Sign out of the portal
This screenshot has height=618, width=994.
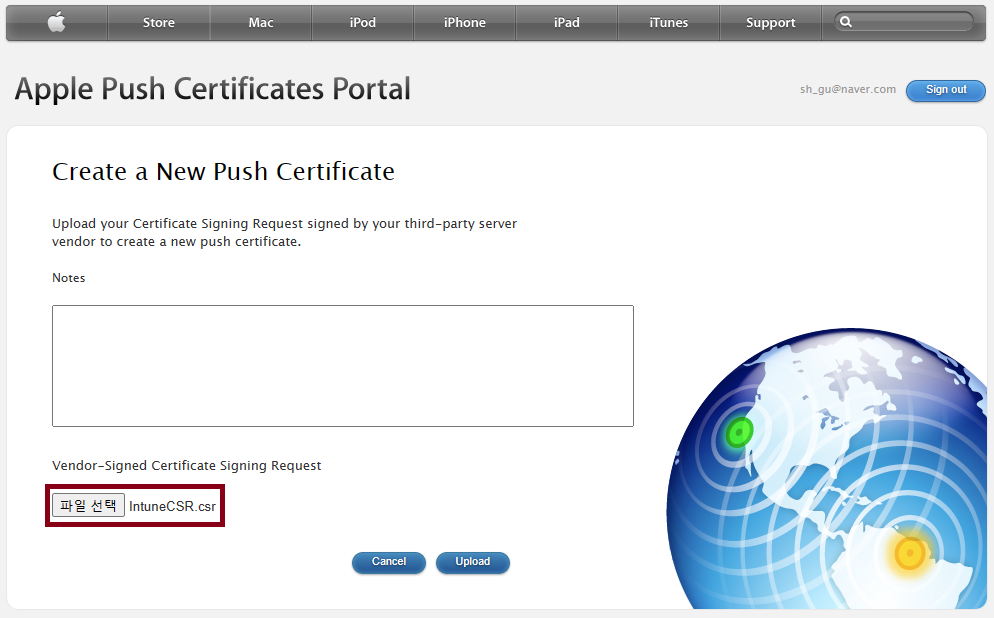coord(946,90)
